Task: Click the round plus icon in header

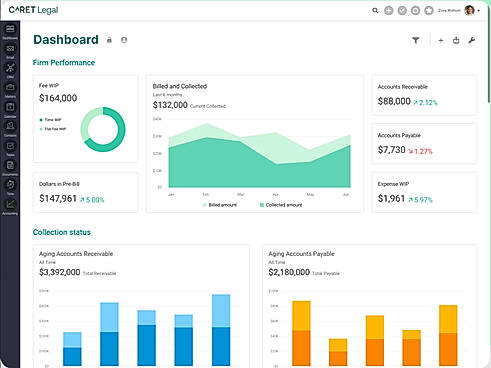Action: pos(388,11)
